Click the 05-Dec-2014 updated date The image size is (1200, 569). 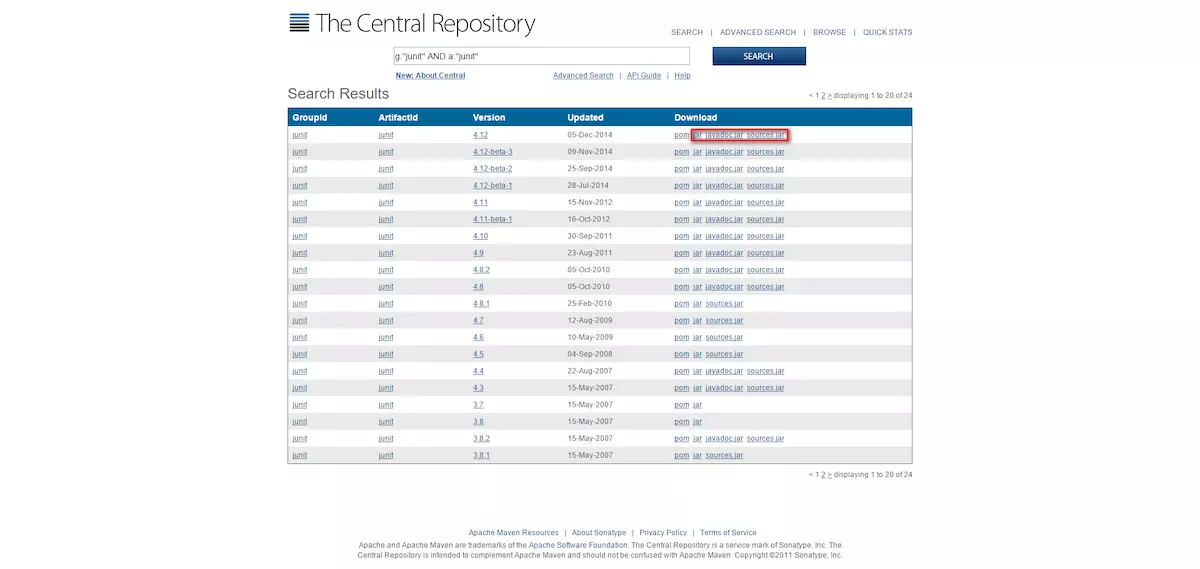pos(590,135)
